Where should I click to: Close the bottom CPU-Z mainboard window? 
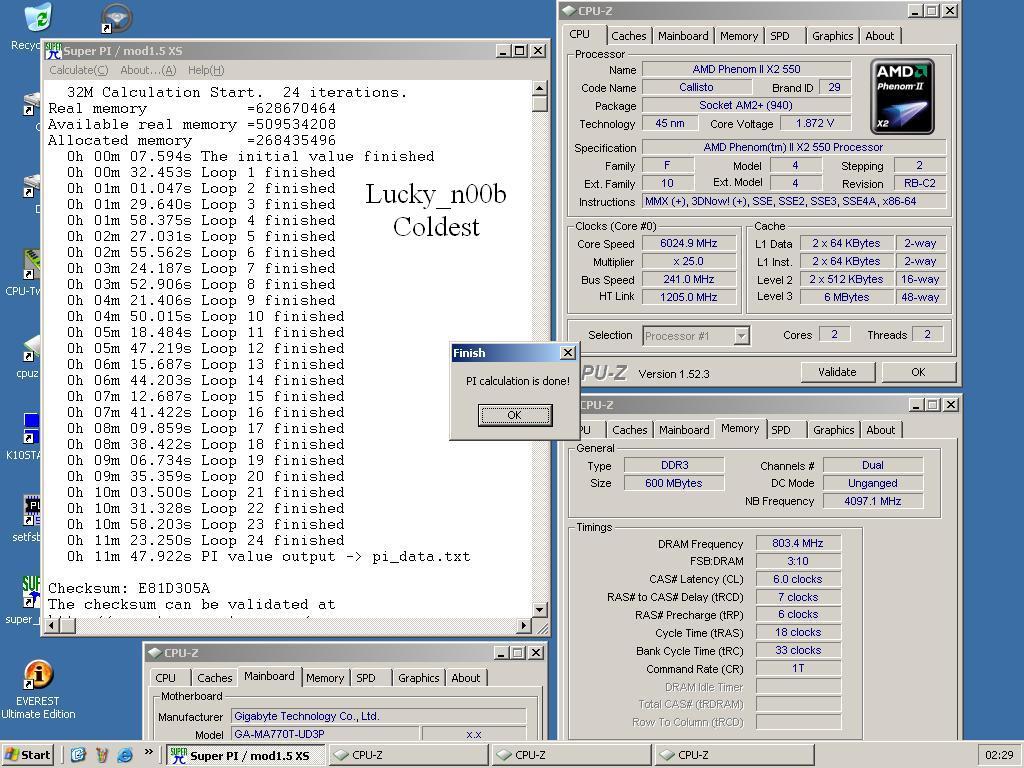536,652
